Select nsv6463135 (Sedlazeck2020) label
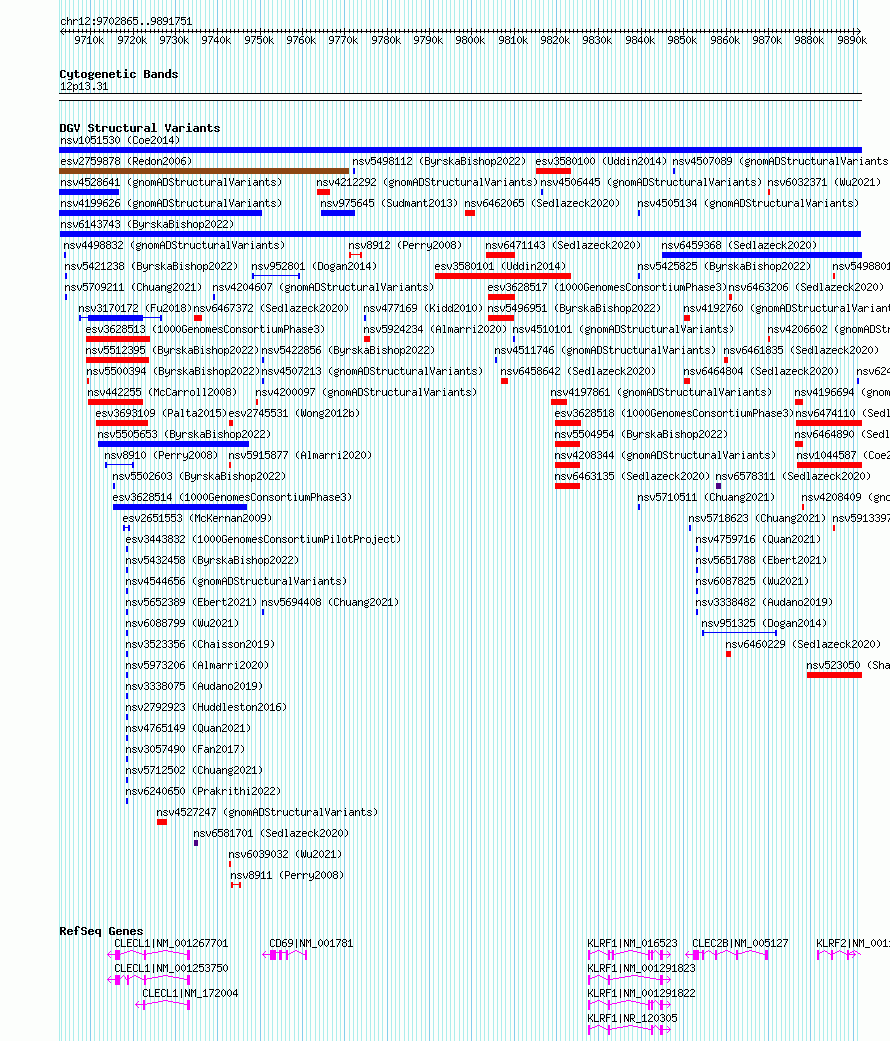This screenshot has height=1041, width=890. pyautogui.click(x=632, y=477)
